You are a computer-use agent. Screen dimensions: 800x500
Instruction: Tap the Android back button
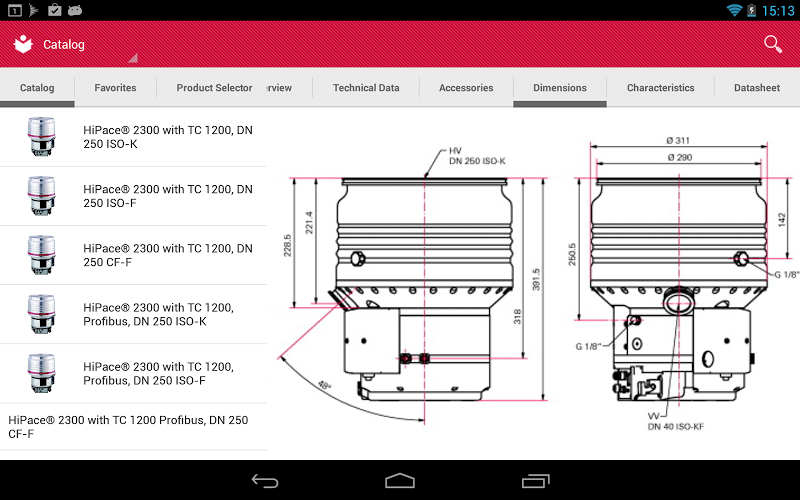pos(265,481)
